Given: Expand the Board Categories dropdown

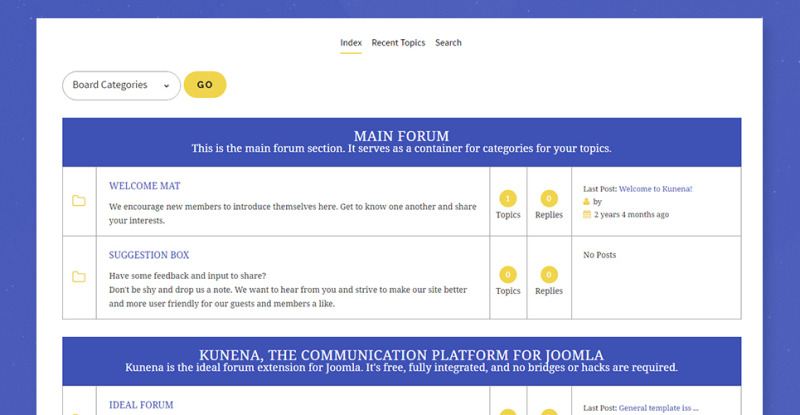Looking at the screenshot, I should tap(121, 85).
